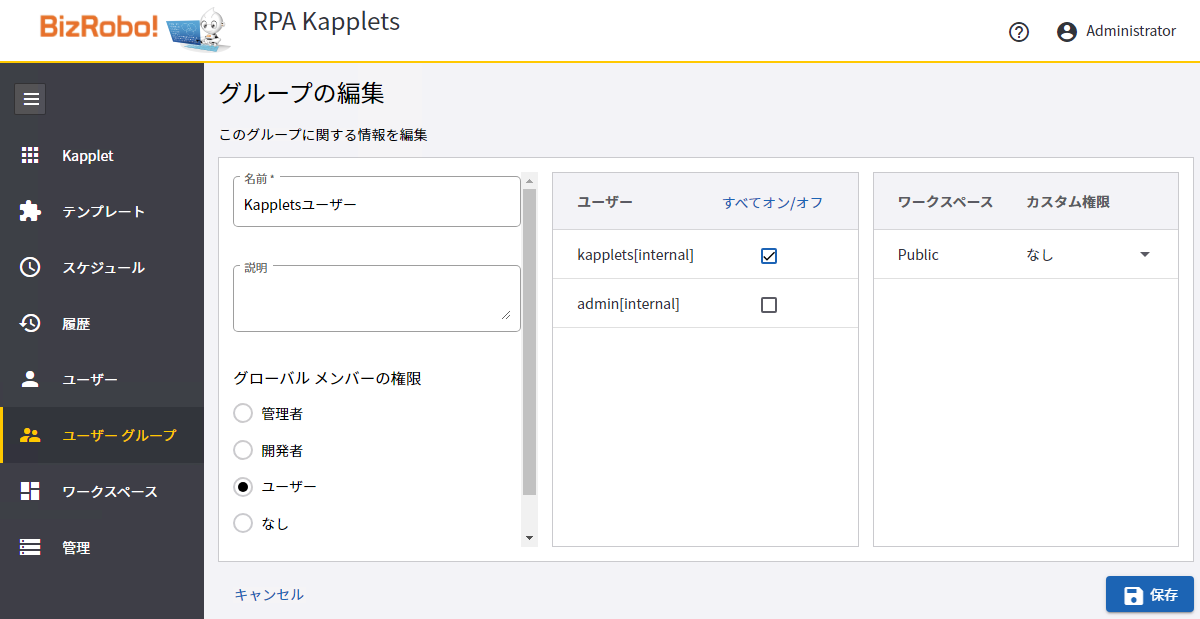Open the 管理 menu item
This screenshot has width=1200, height=619.
(x=102, y=548)
